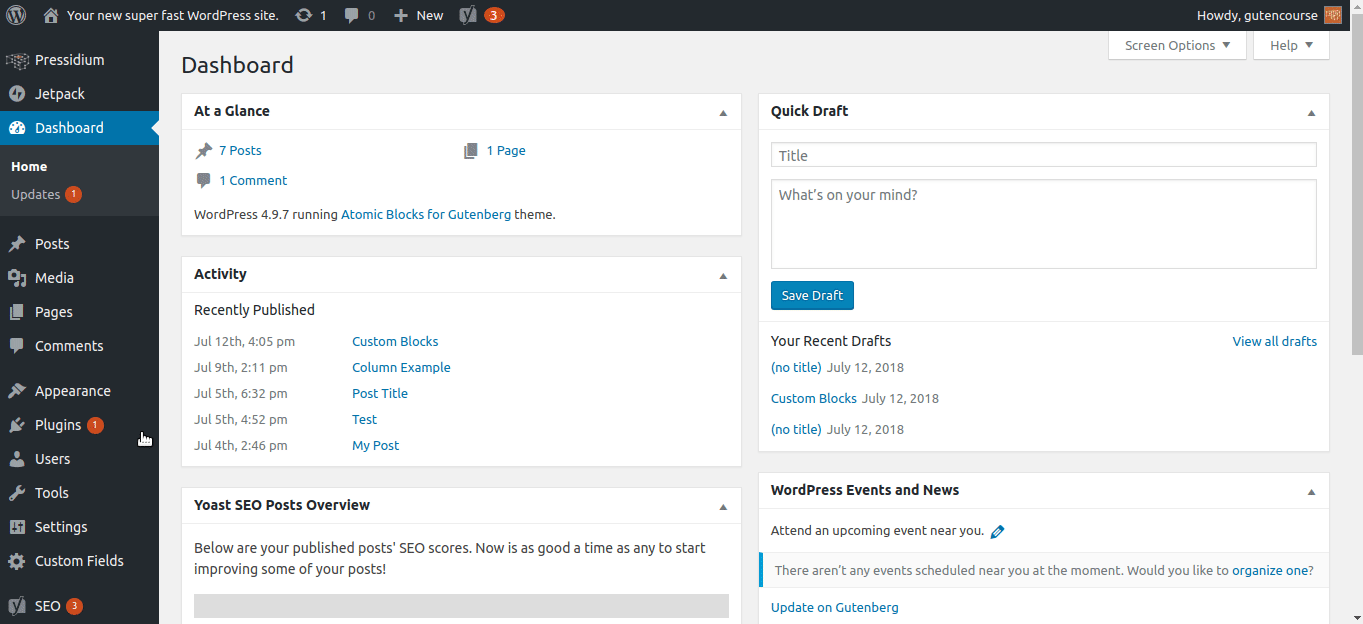
Task: Open Atomic Blocks for Gutenberg theme link
Action: click(x=426, y=214)
